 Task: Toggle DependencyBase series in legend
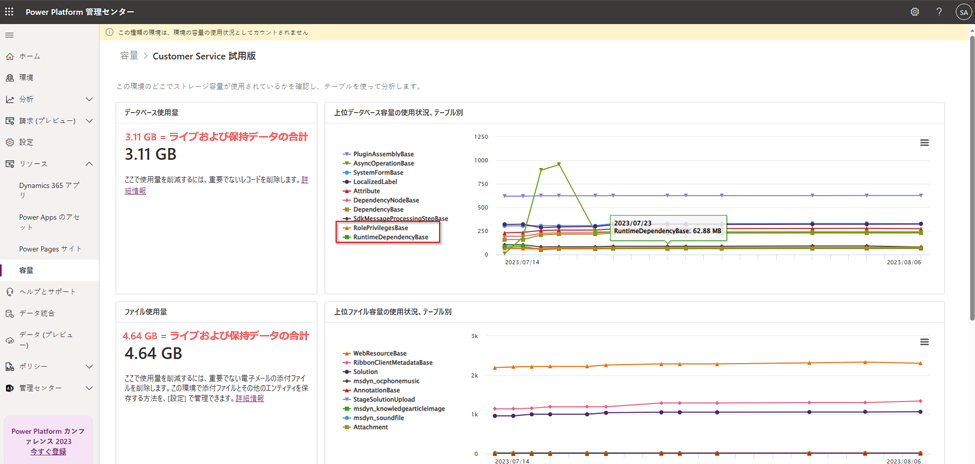point(374,210)
